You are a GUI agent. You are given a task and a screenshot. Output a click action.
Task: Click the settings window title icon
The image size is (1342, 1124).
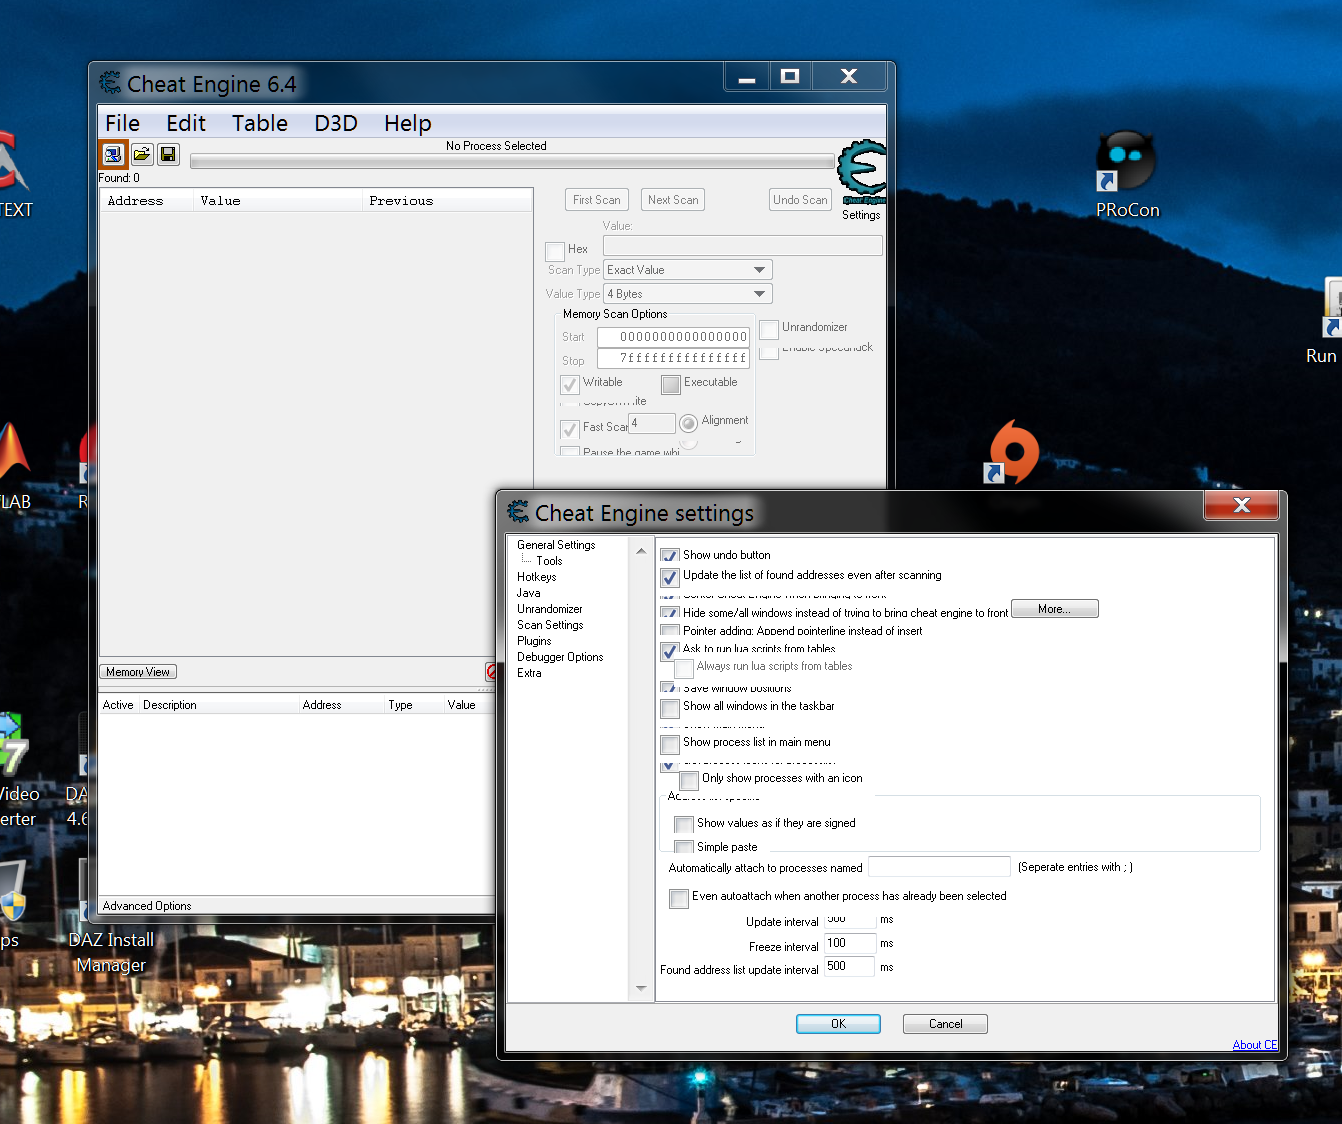(x=518, y=512)
